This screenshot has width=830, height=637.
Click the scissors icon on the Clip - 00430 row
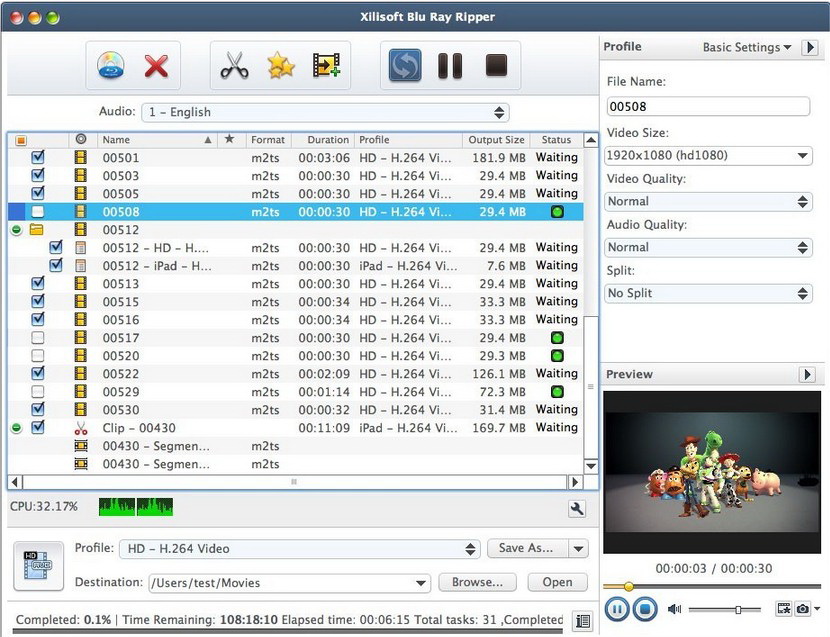(80, 428)
